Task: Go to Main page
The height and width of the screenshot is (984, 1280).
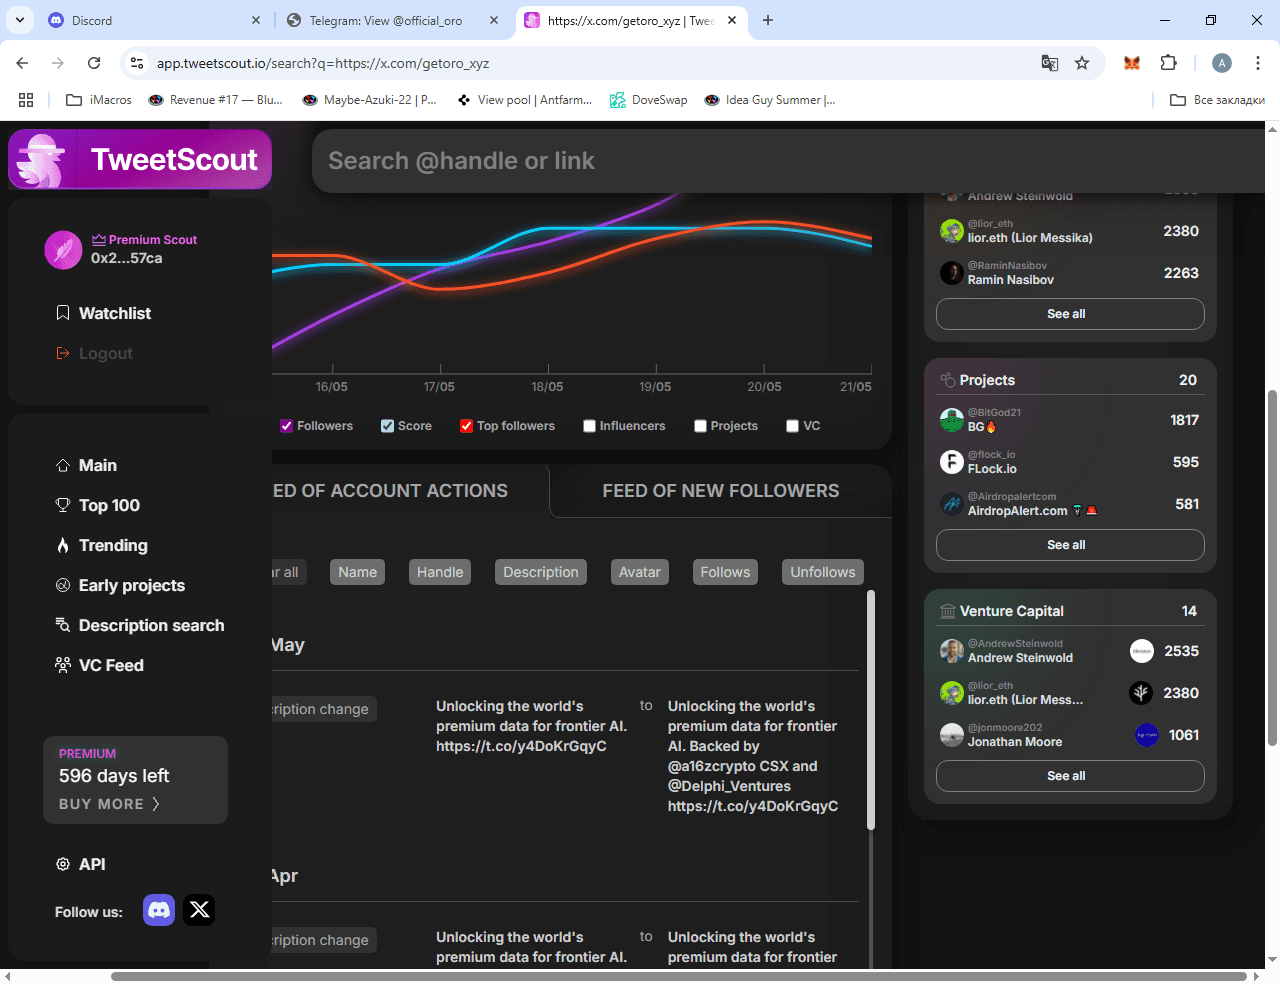Action: point(87,465)
